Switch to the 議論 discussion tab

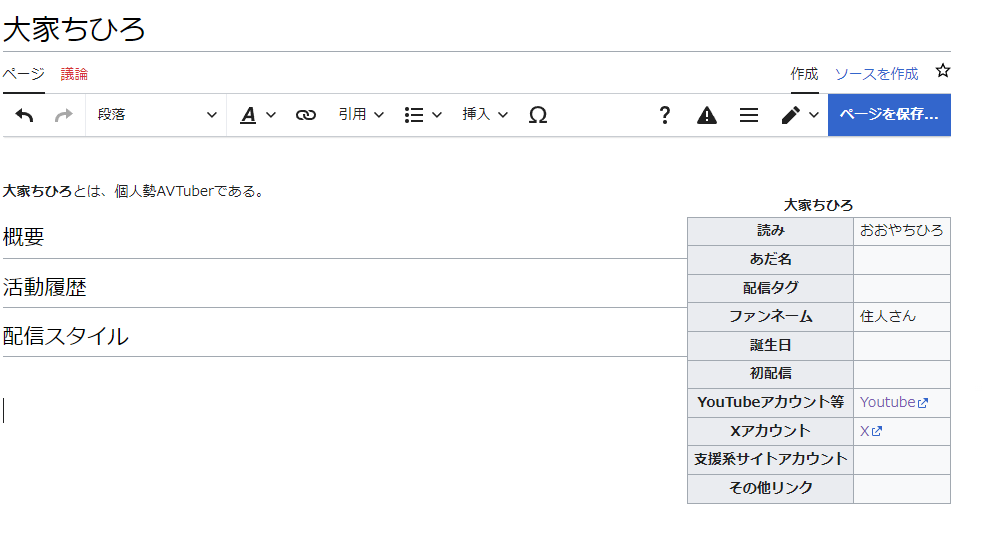click(74, 74)
